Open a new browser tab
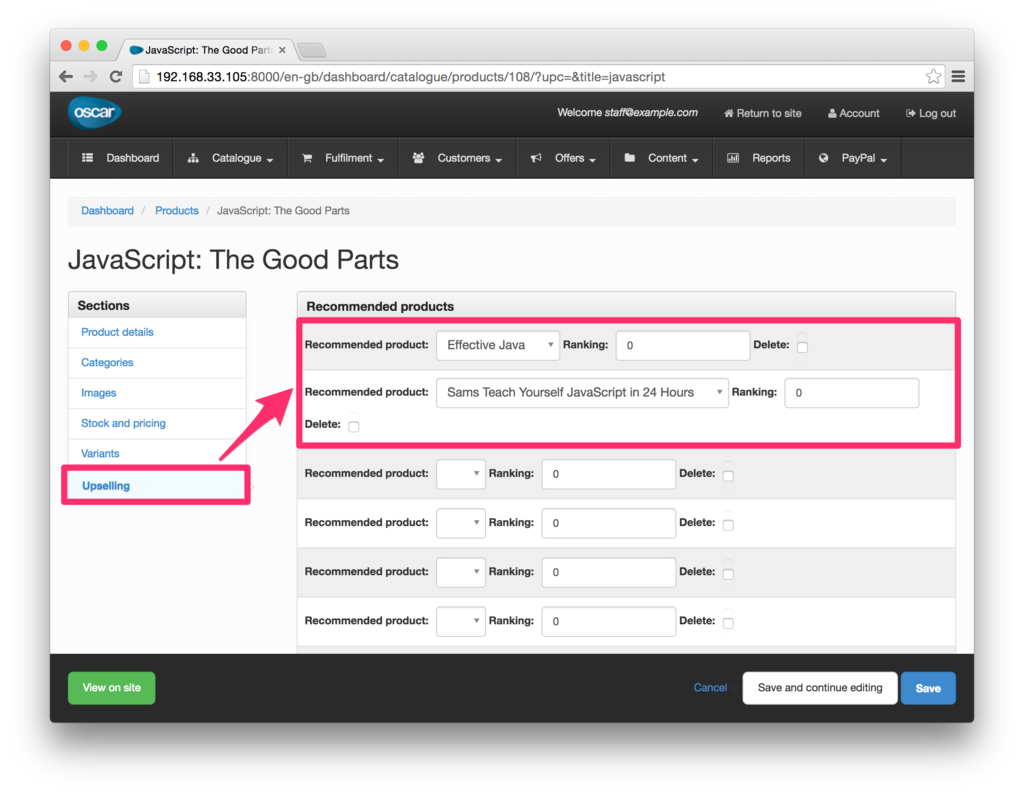Viewport: 1024px width, 794px height. pos(312,50)
